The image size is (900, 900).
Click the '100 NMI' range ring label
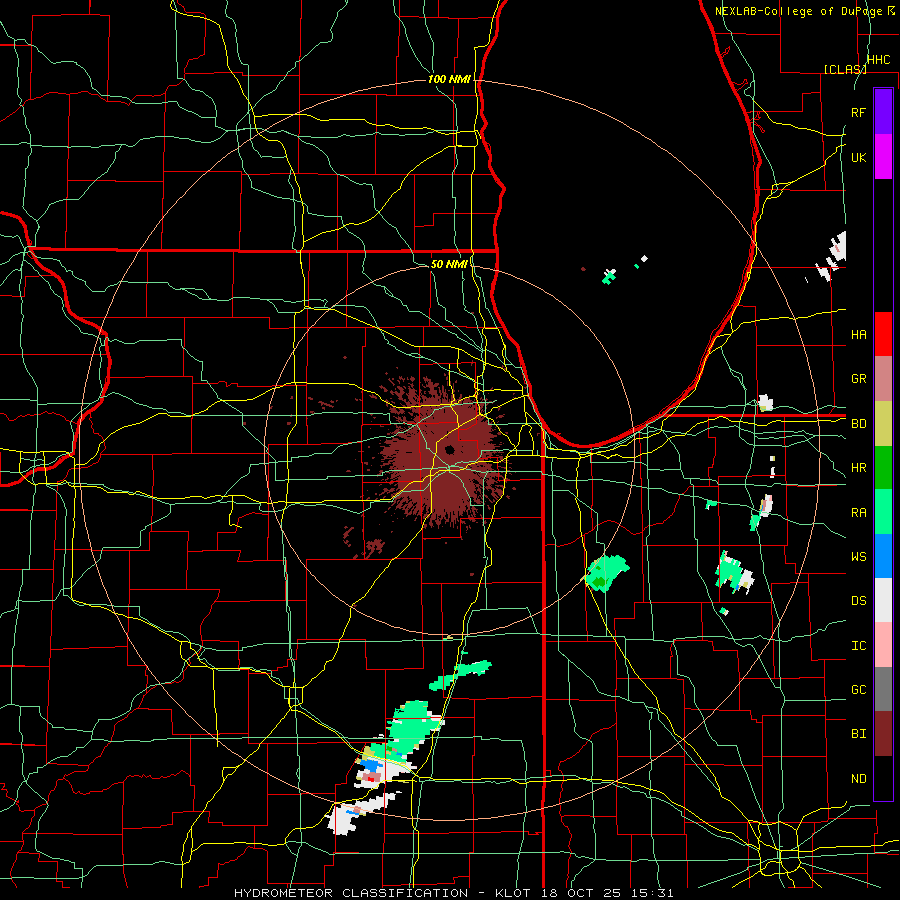(449, 79)
